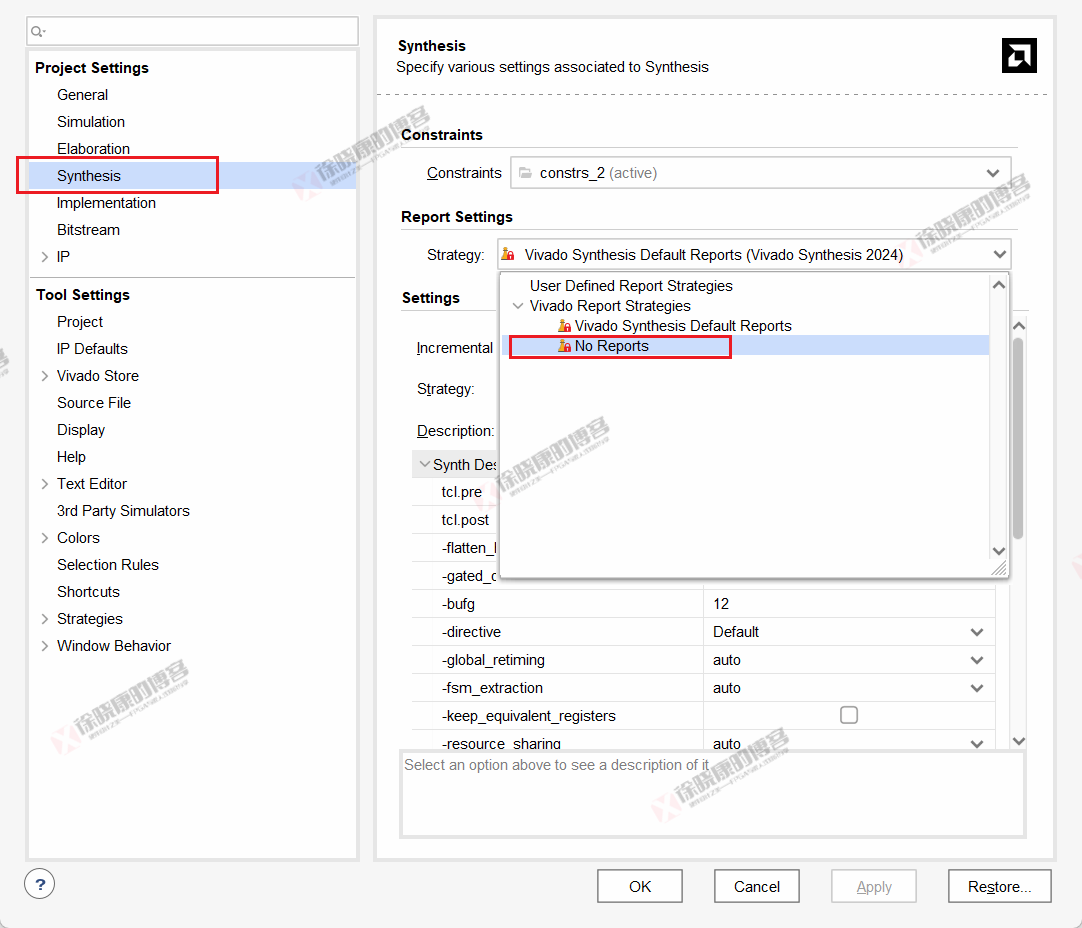Open Implementation settings
This screenshot has height=928, width=1082.
point(106,203)
